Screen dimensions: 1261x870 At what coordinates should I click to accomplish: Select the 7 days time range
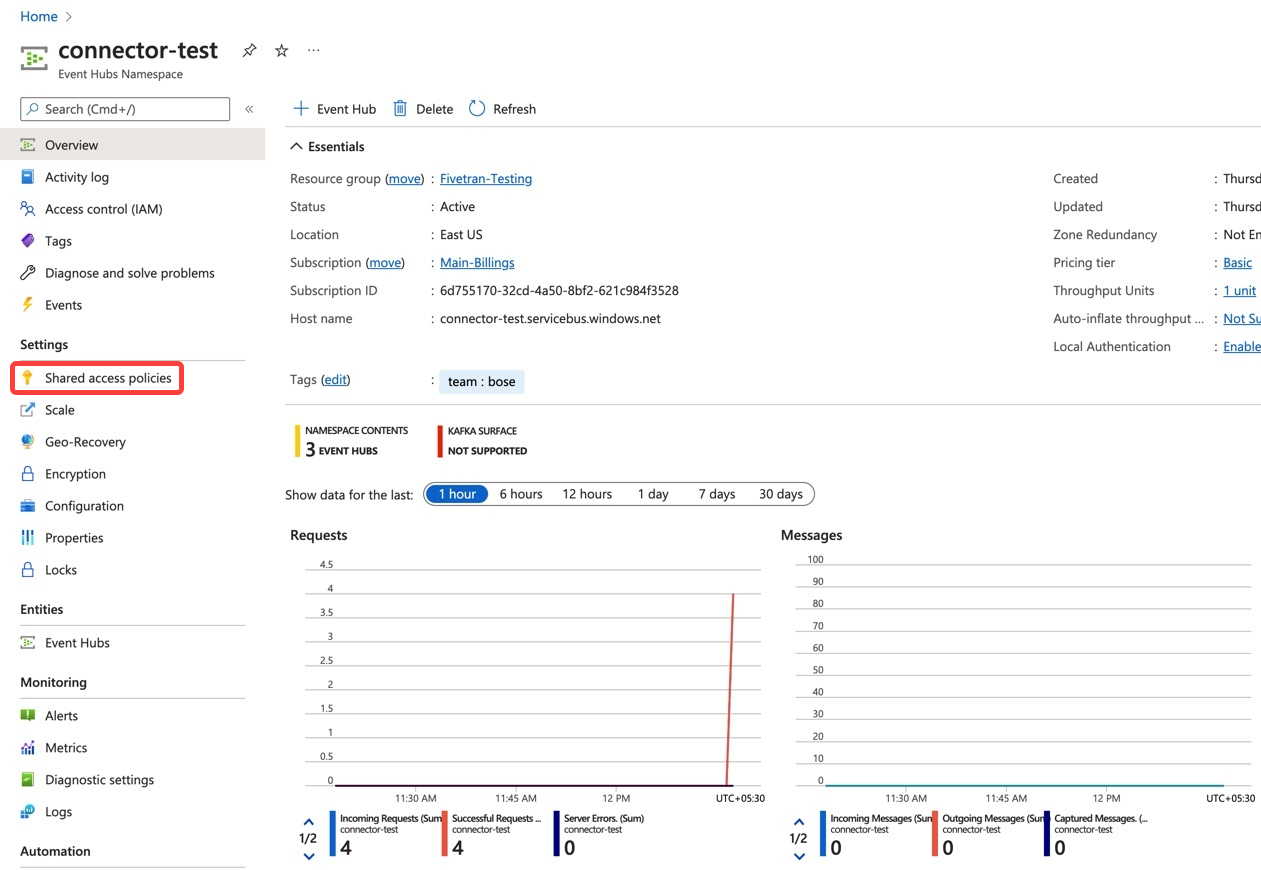(x=717, y=494)
